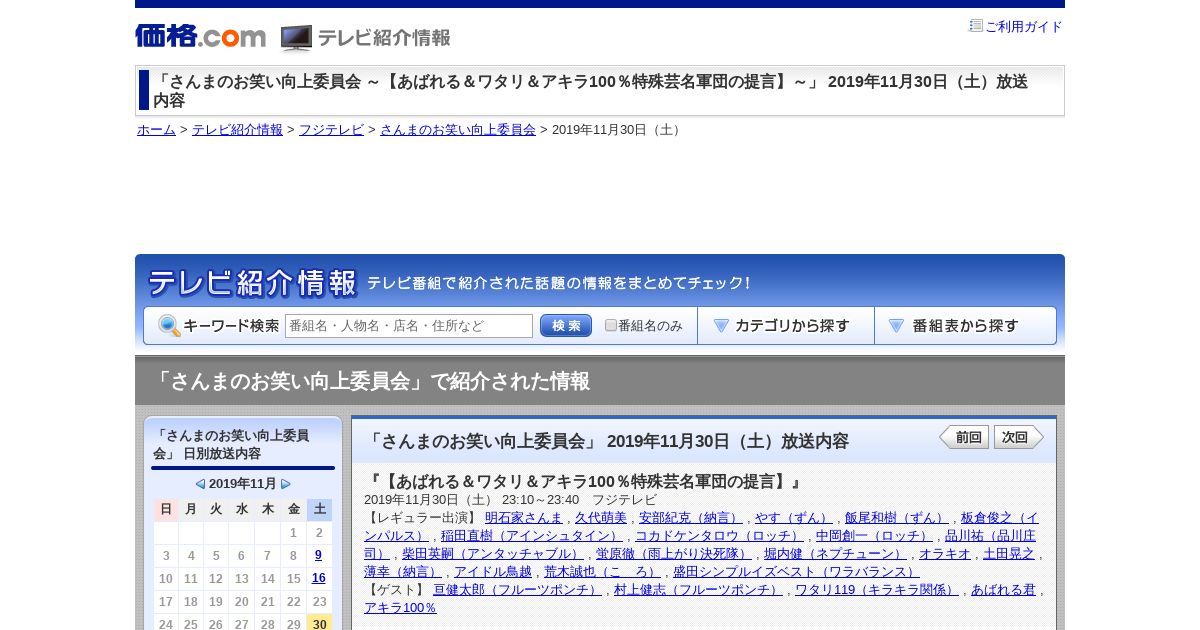Open 明石家さんま performer link

click(x=524, y=518)
